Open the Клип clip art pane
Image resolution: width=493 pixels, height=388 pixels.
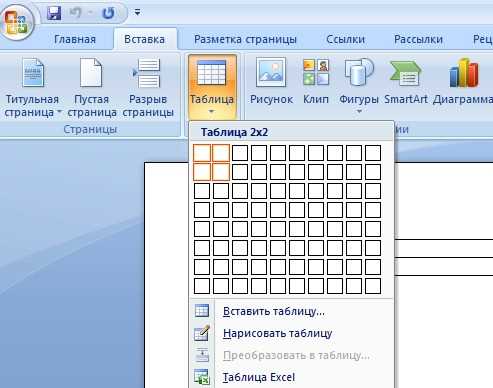pyautogui.click(x=316, y=82)
